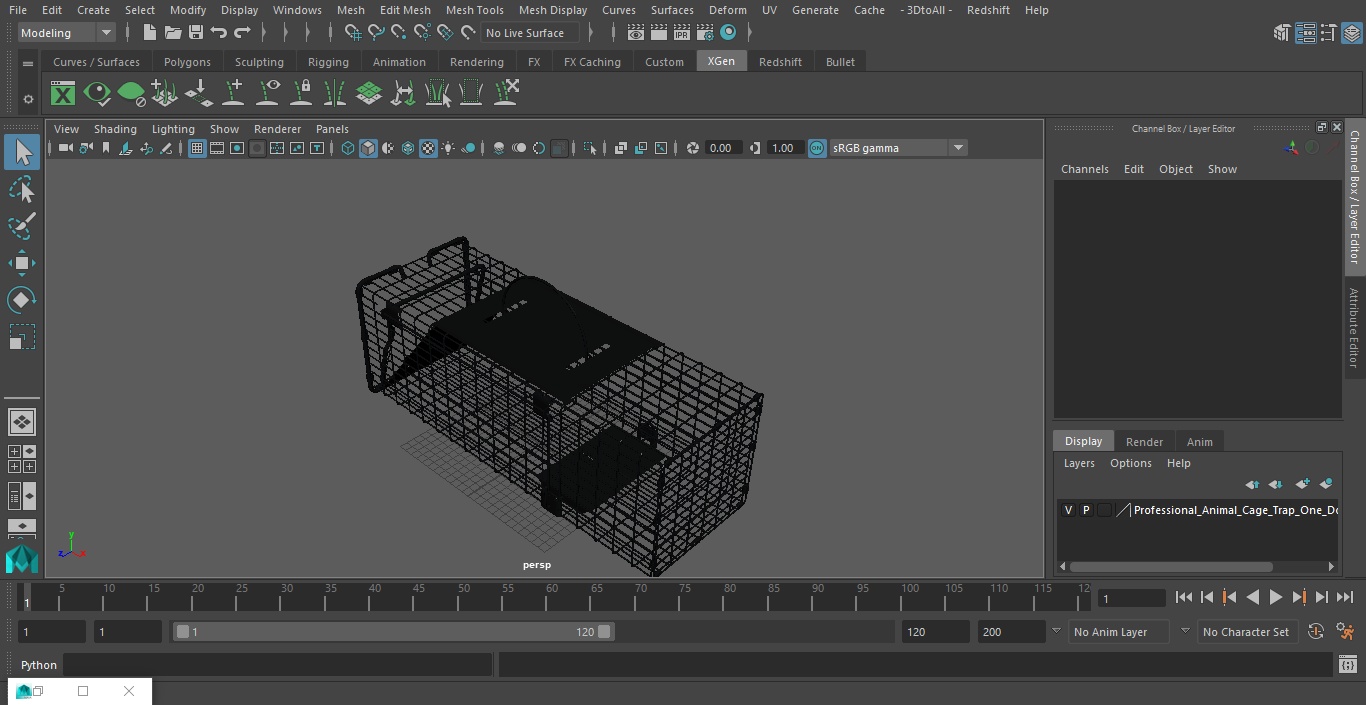Open a scene with folder icon

(172, 33)
